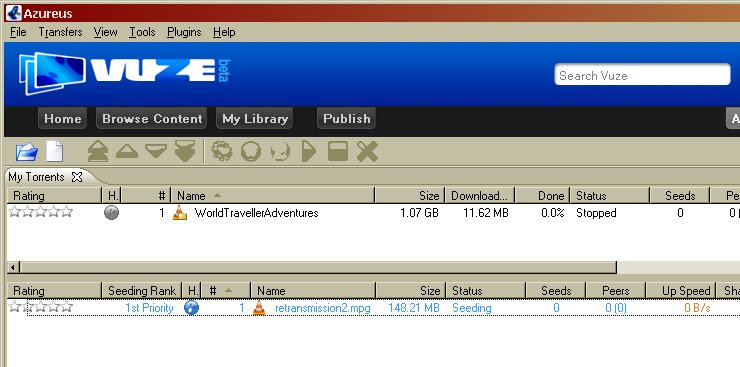Sort downloads by the Seeds column
740x367 pixels.
click(x=680, y=195)
